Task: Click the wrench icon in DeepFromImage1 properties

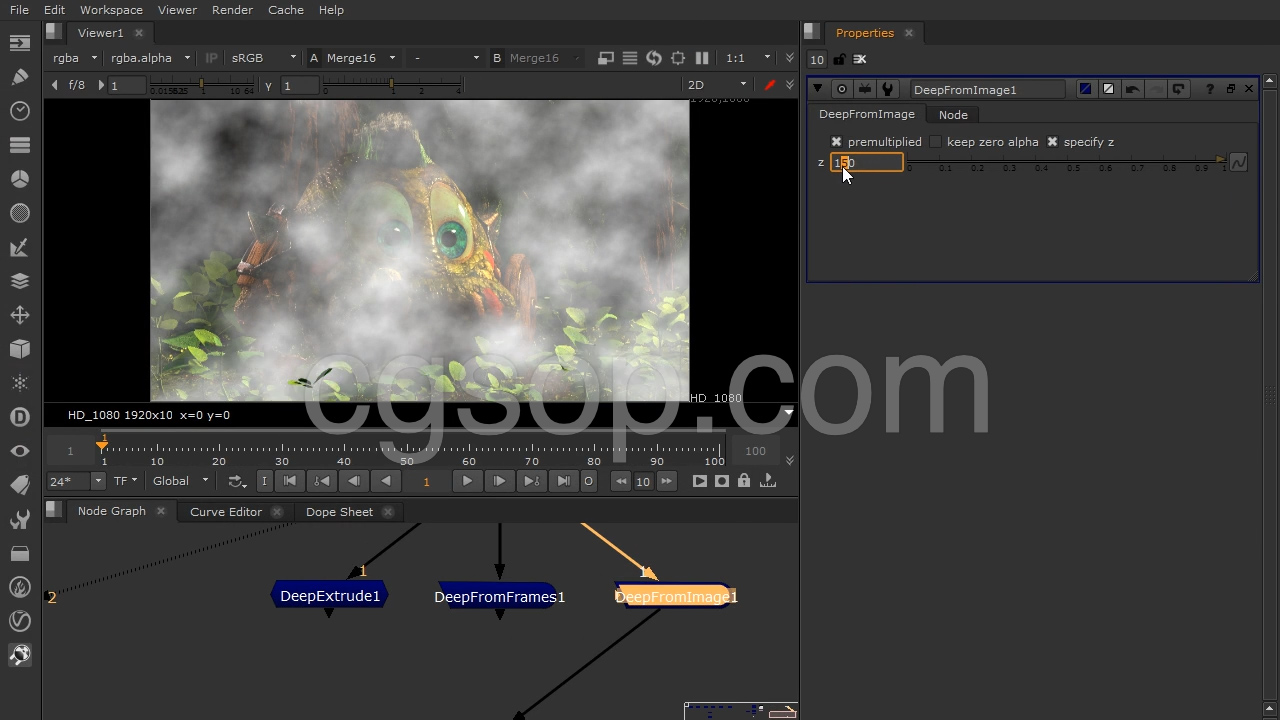Action: [x=887, y=89]
